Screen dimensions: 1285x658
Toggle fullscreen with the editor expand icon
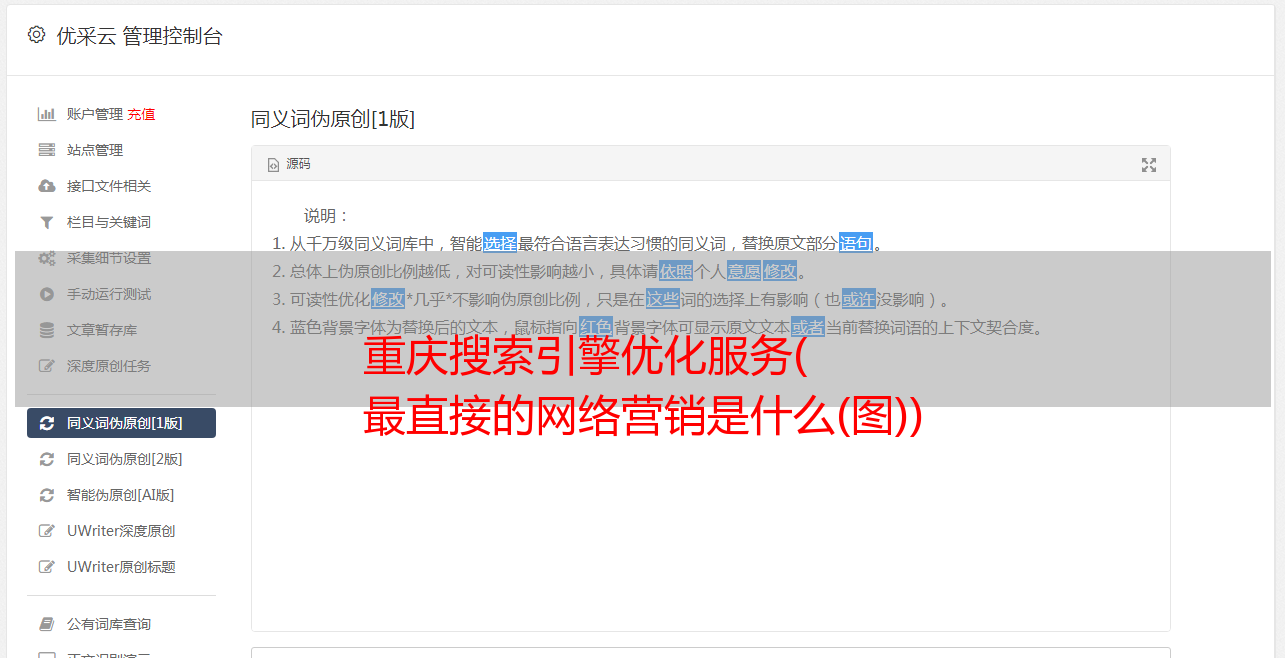click(1149, 165)
